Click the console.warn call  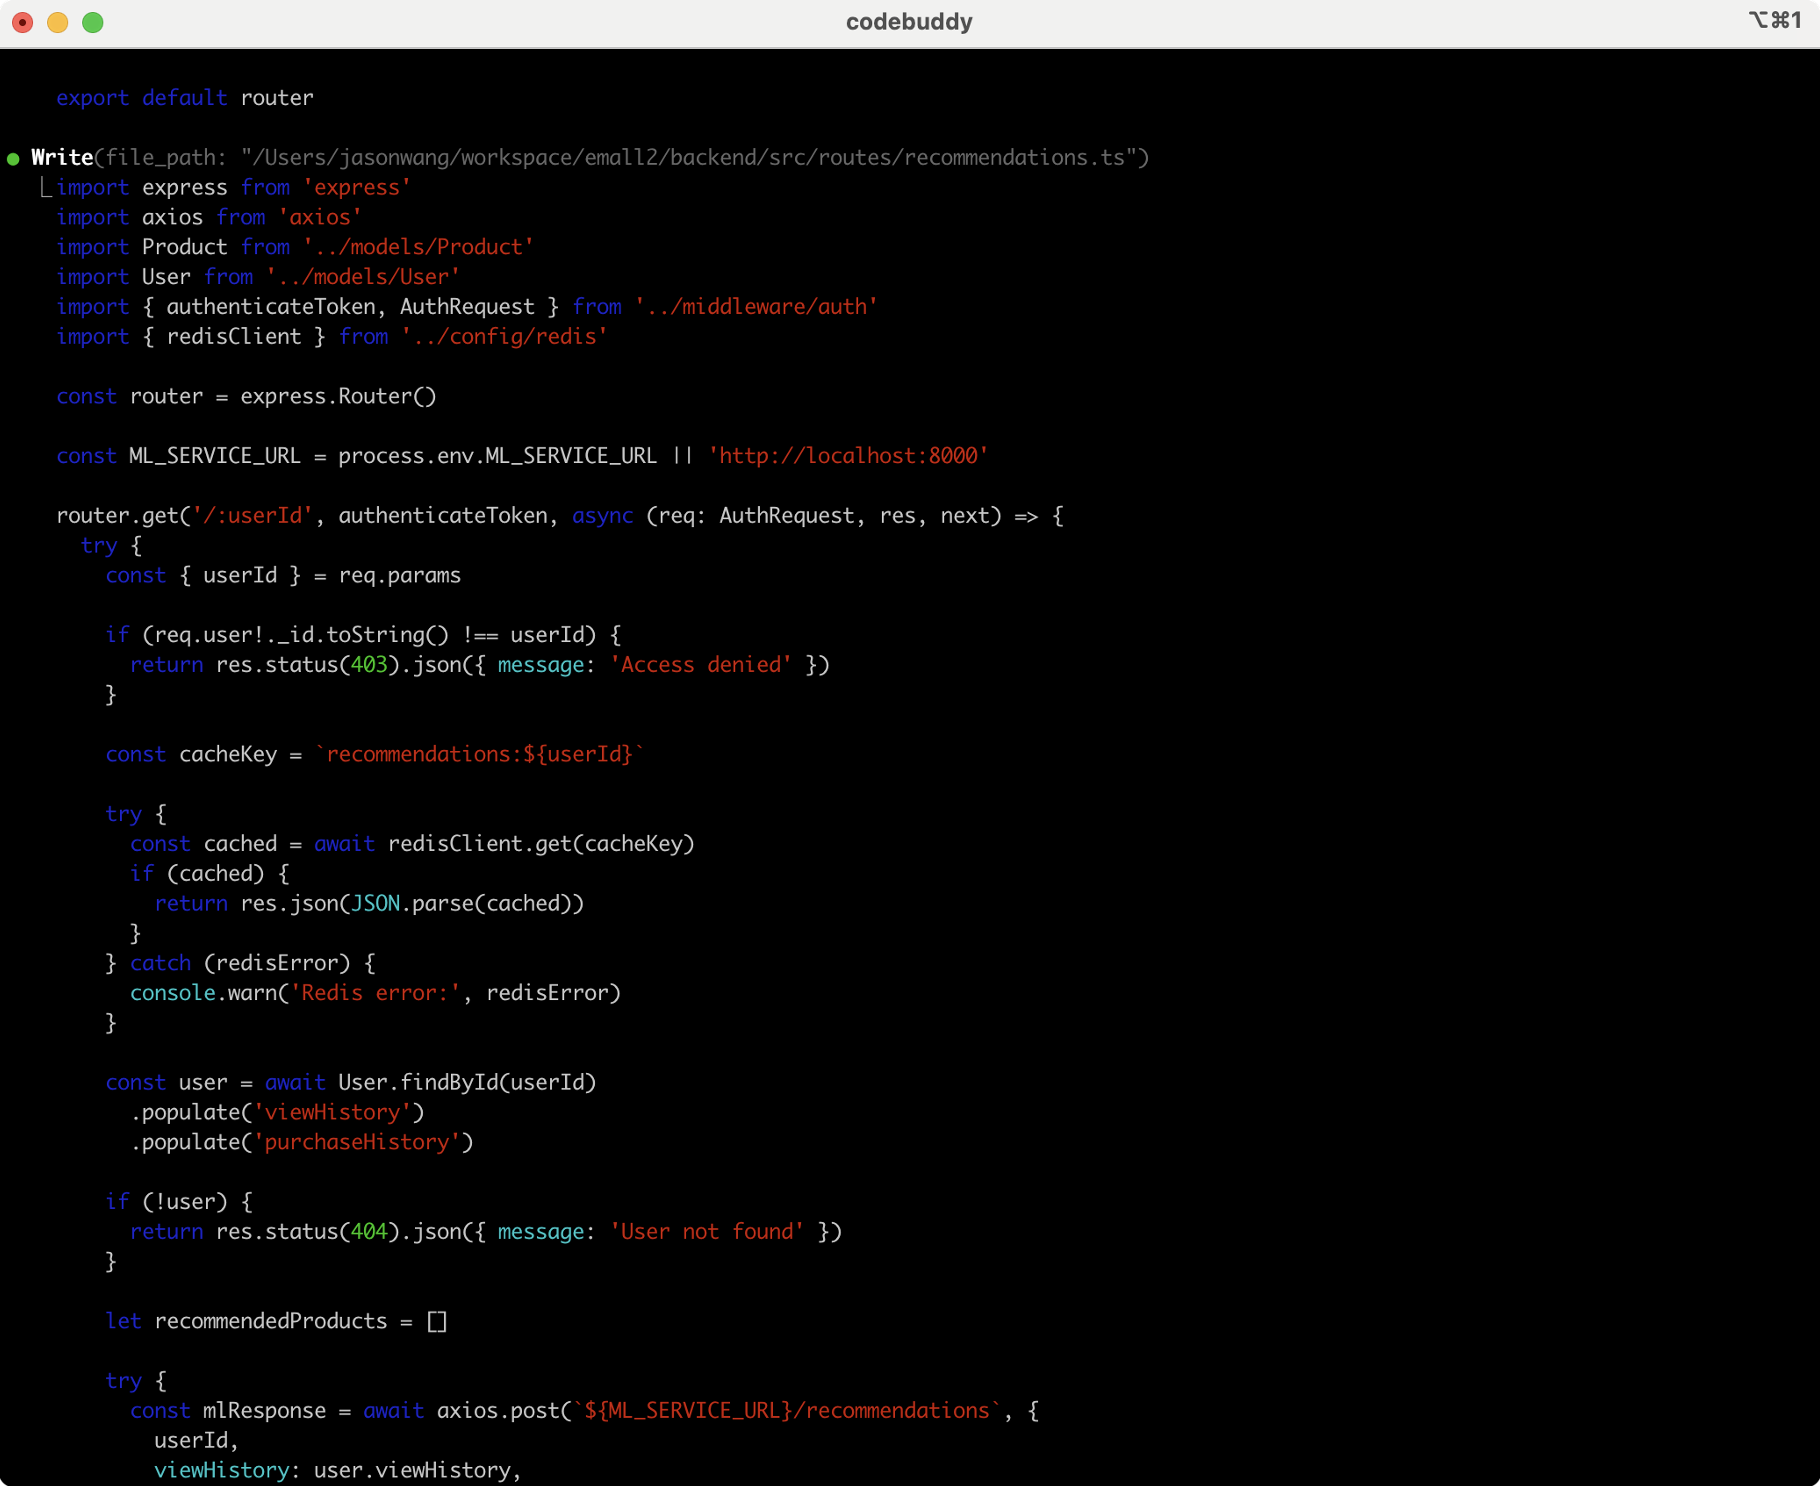click(203, 993)
